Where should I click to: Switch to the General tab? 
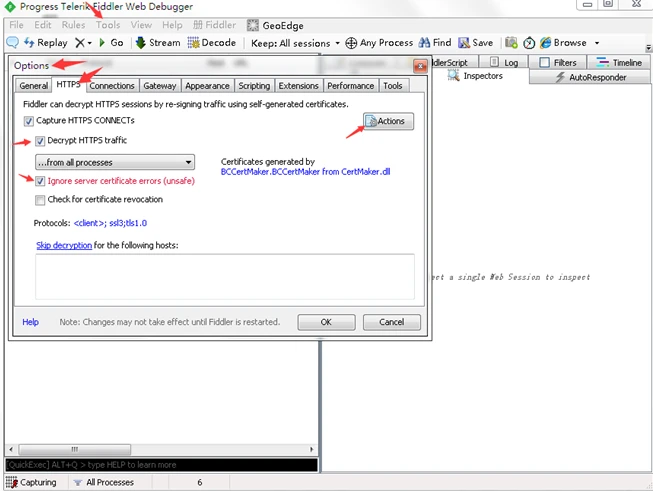33,86
